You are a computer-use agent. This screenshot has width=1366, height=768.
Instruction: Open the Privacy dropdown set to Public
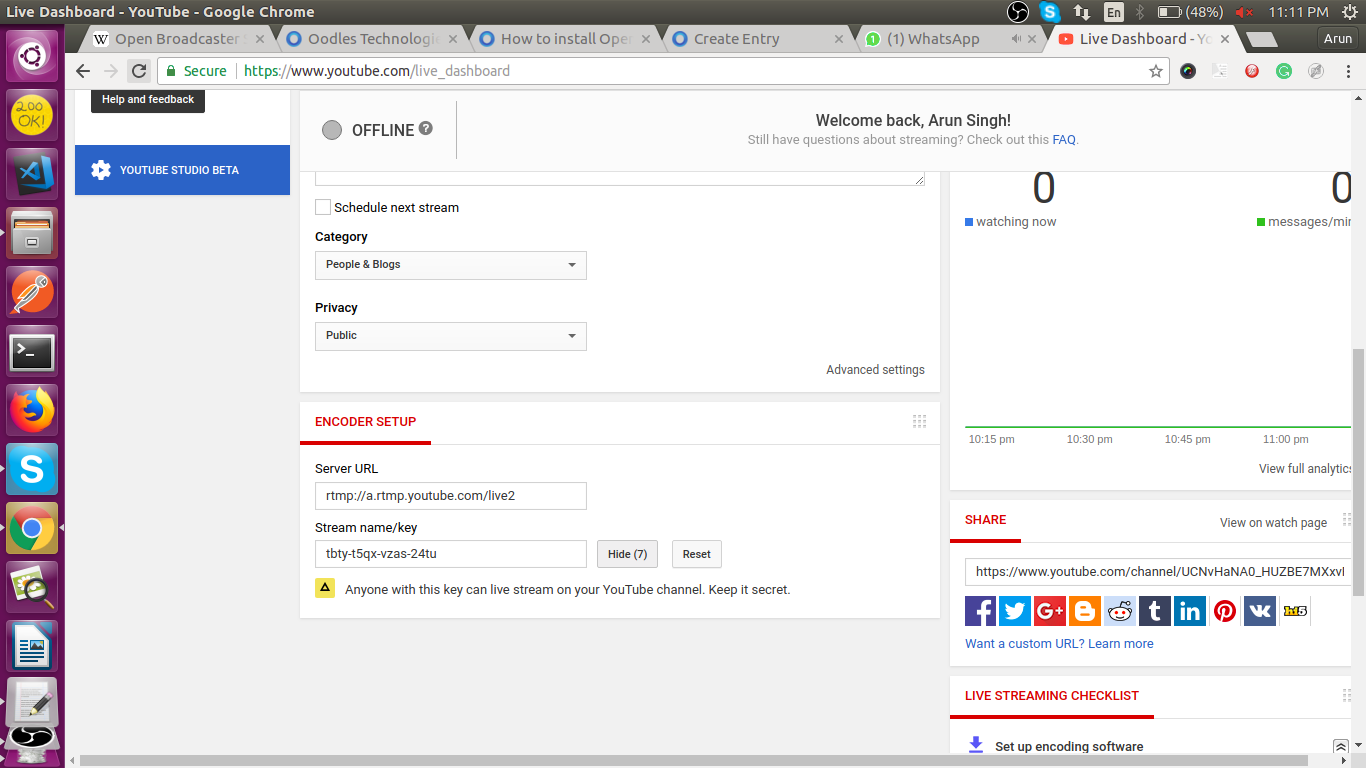point(451,336)
